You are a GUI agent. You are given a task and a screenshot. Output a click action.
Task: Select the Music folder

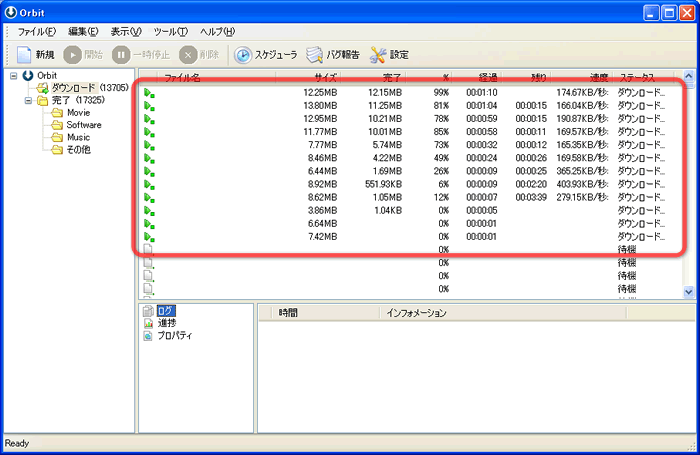[x=79, y=137]
